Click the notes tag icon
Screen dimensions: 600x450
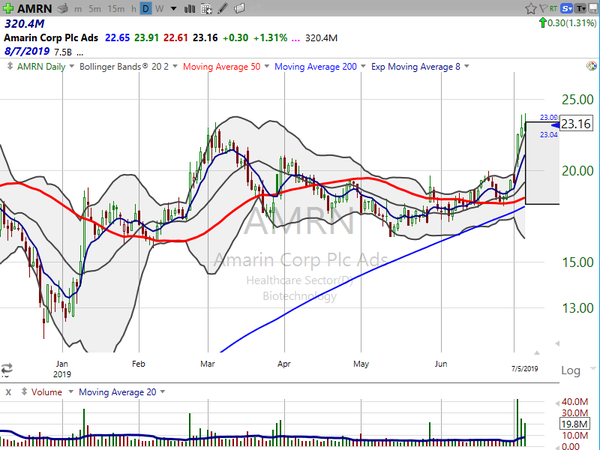[240, 8]
